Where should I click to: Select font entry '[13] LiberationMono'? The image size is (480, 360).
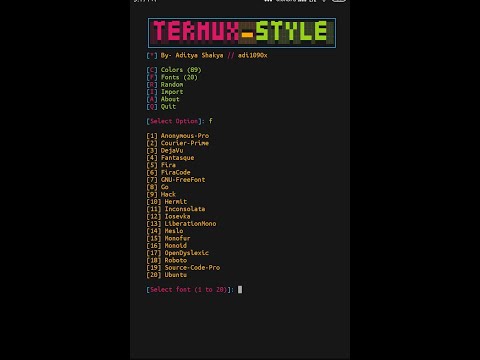[x=181, y=224]
